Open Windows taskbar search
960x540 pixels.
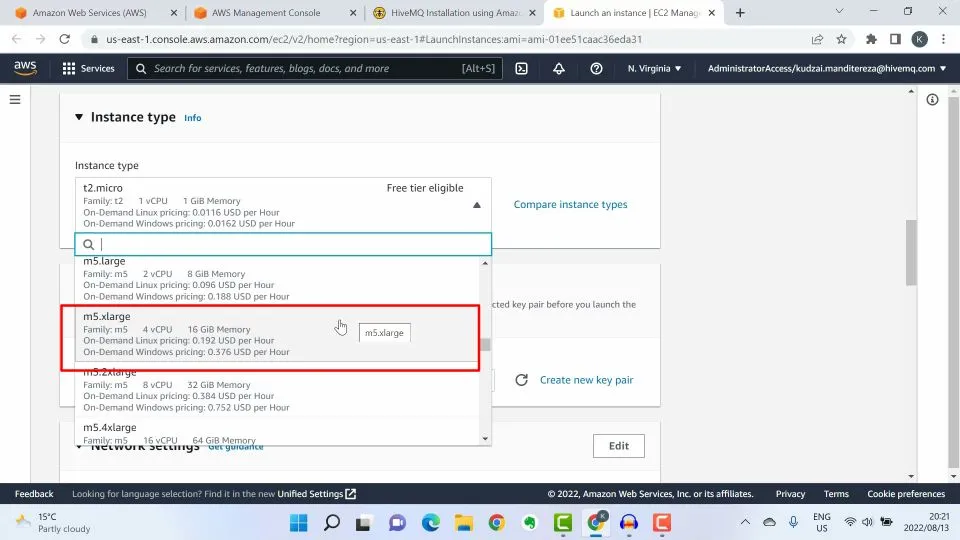[332, 523]
